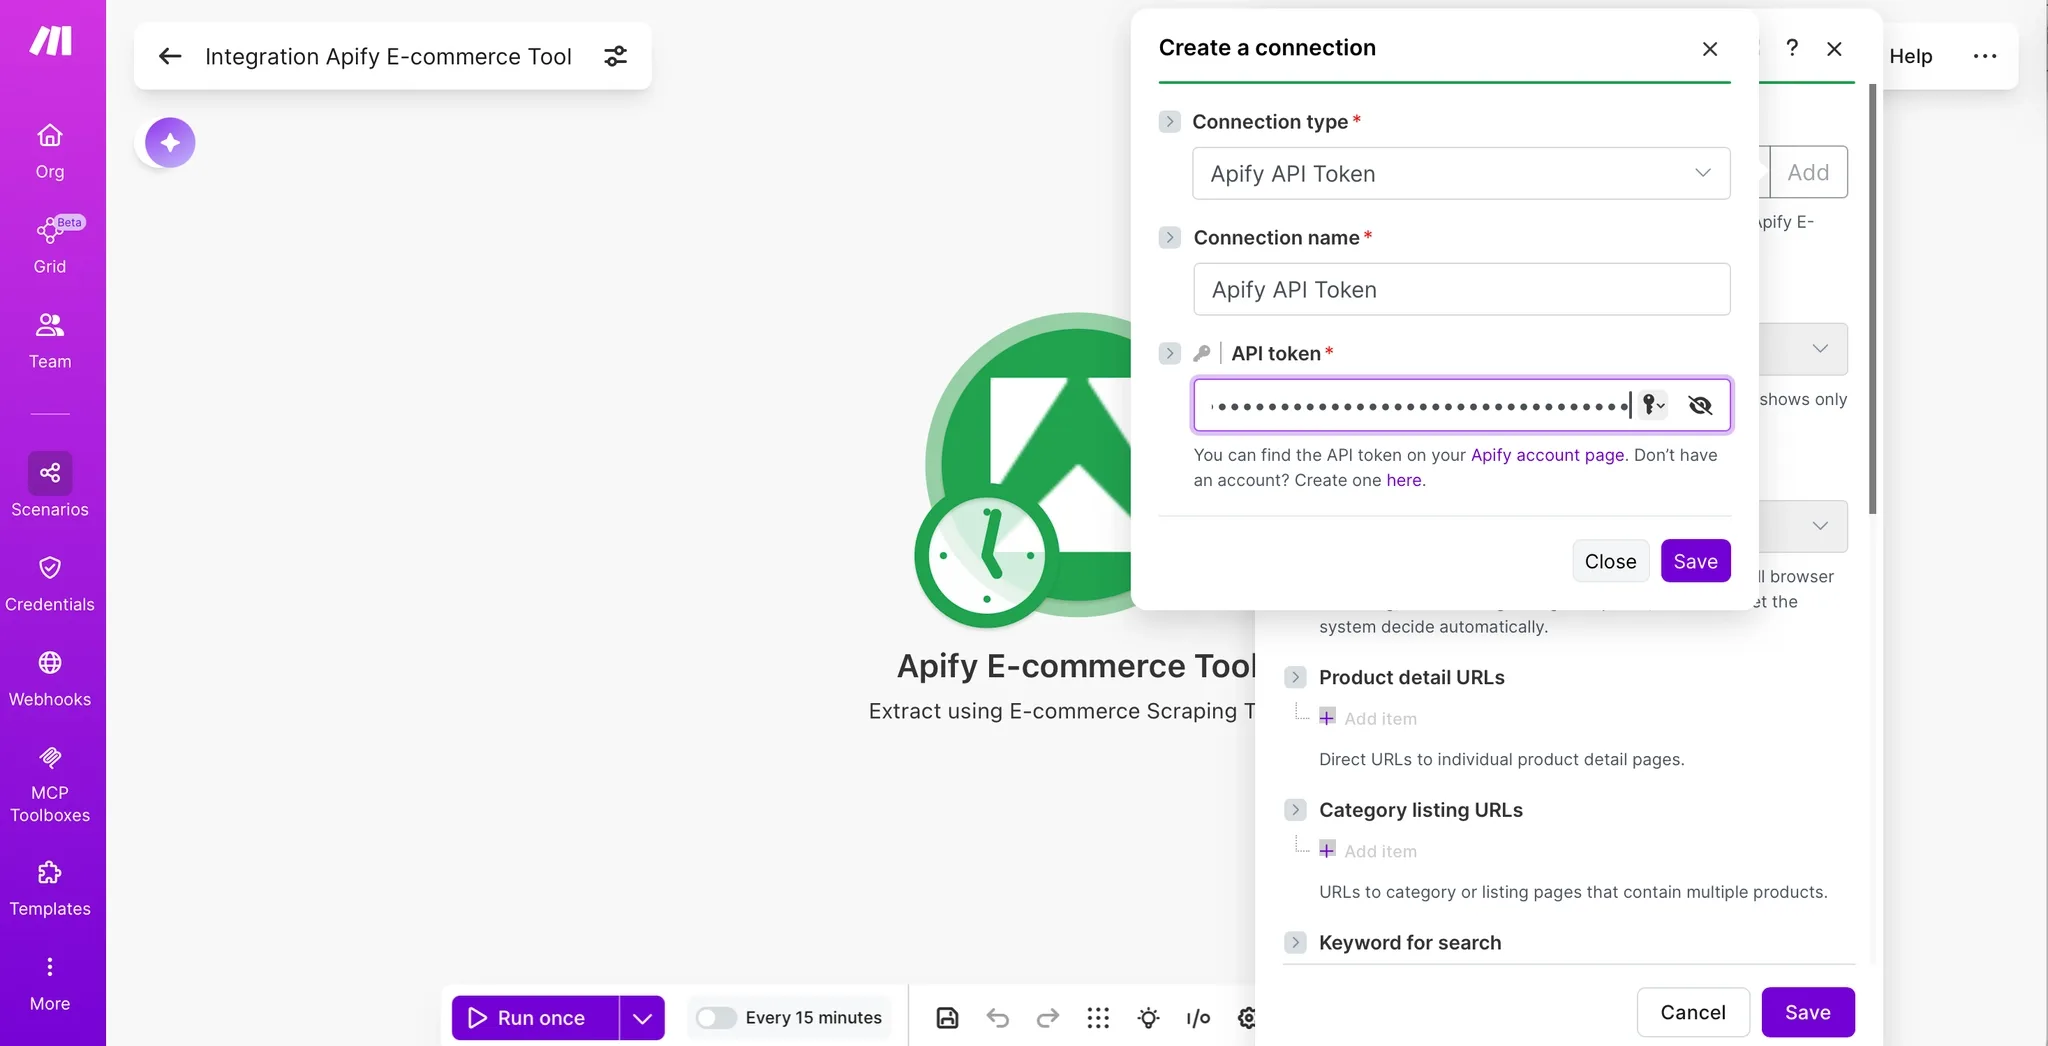Open the dropdown above 'browser' helper text
The height and width of the screenshot is (1046, 2048).
point(1804,526)
